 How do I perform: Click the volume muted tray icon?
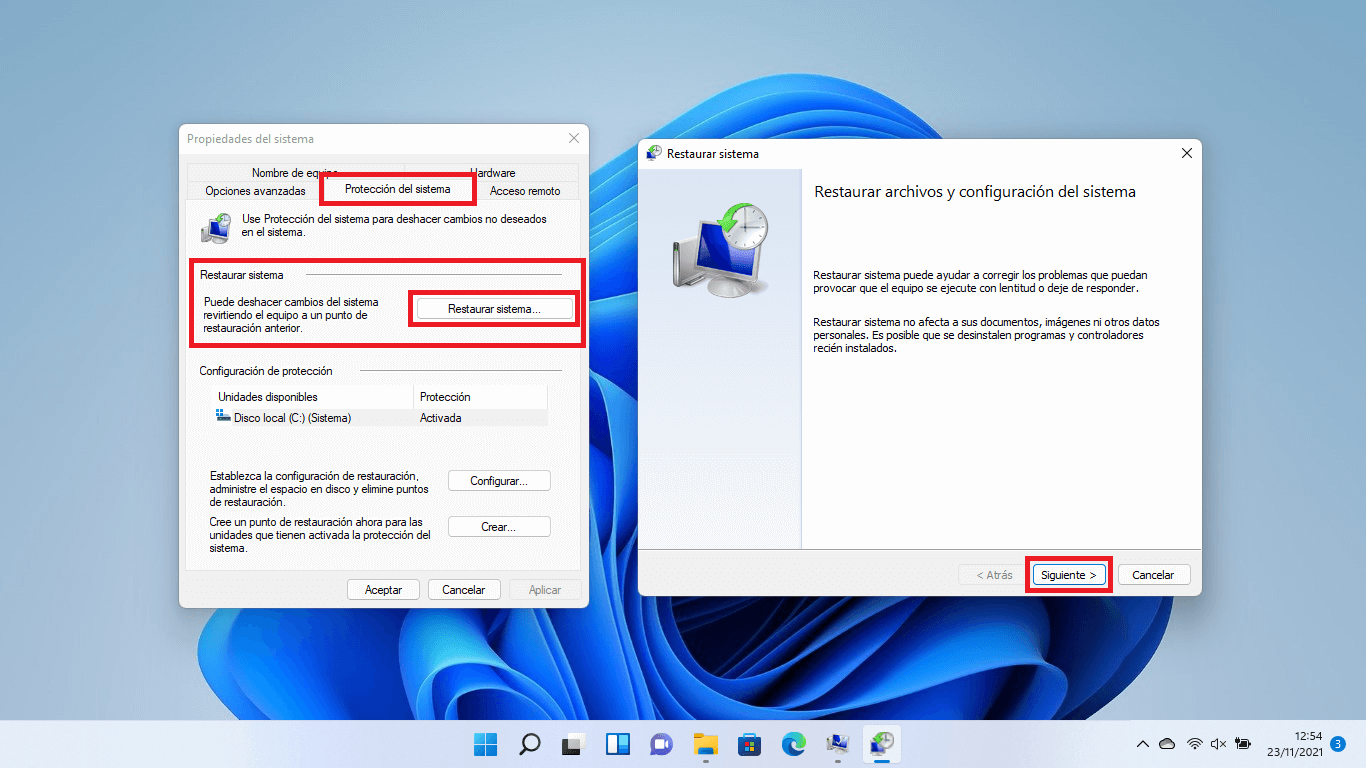1218,744
